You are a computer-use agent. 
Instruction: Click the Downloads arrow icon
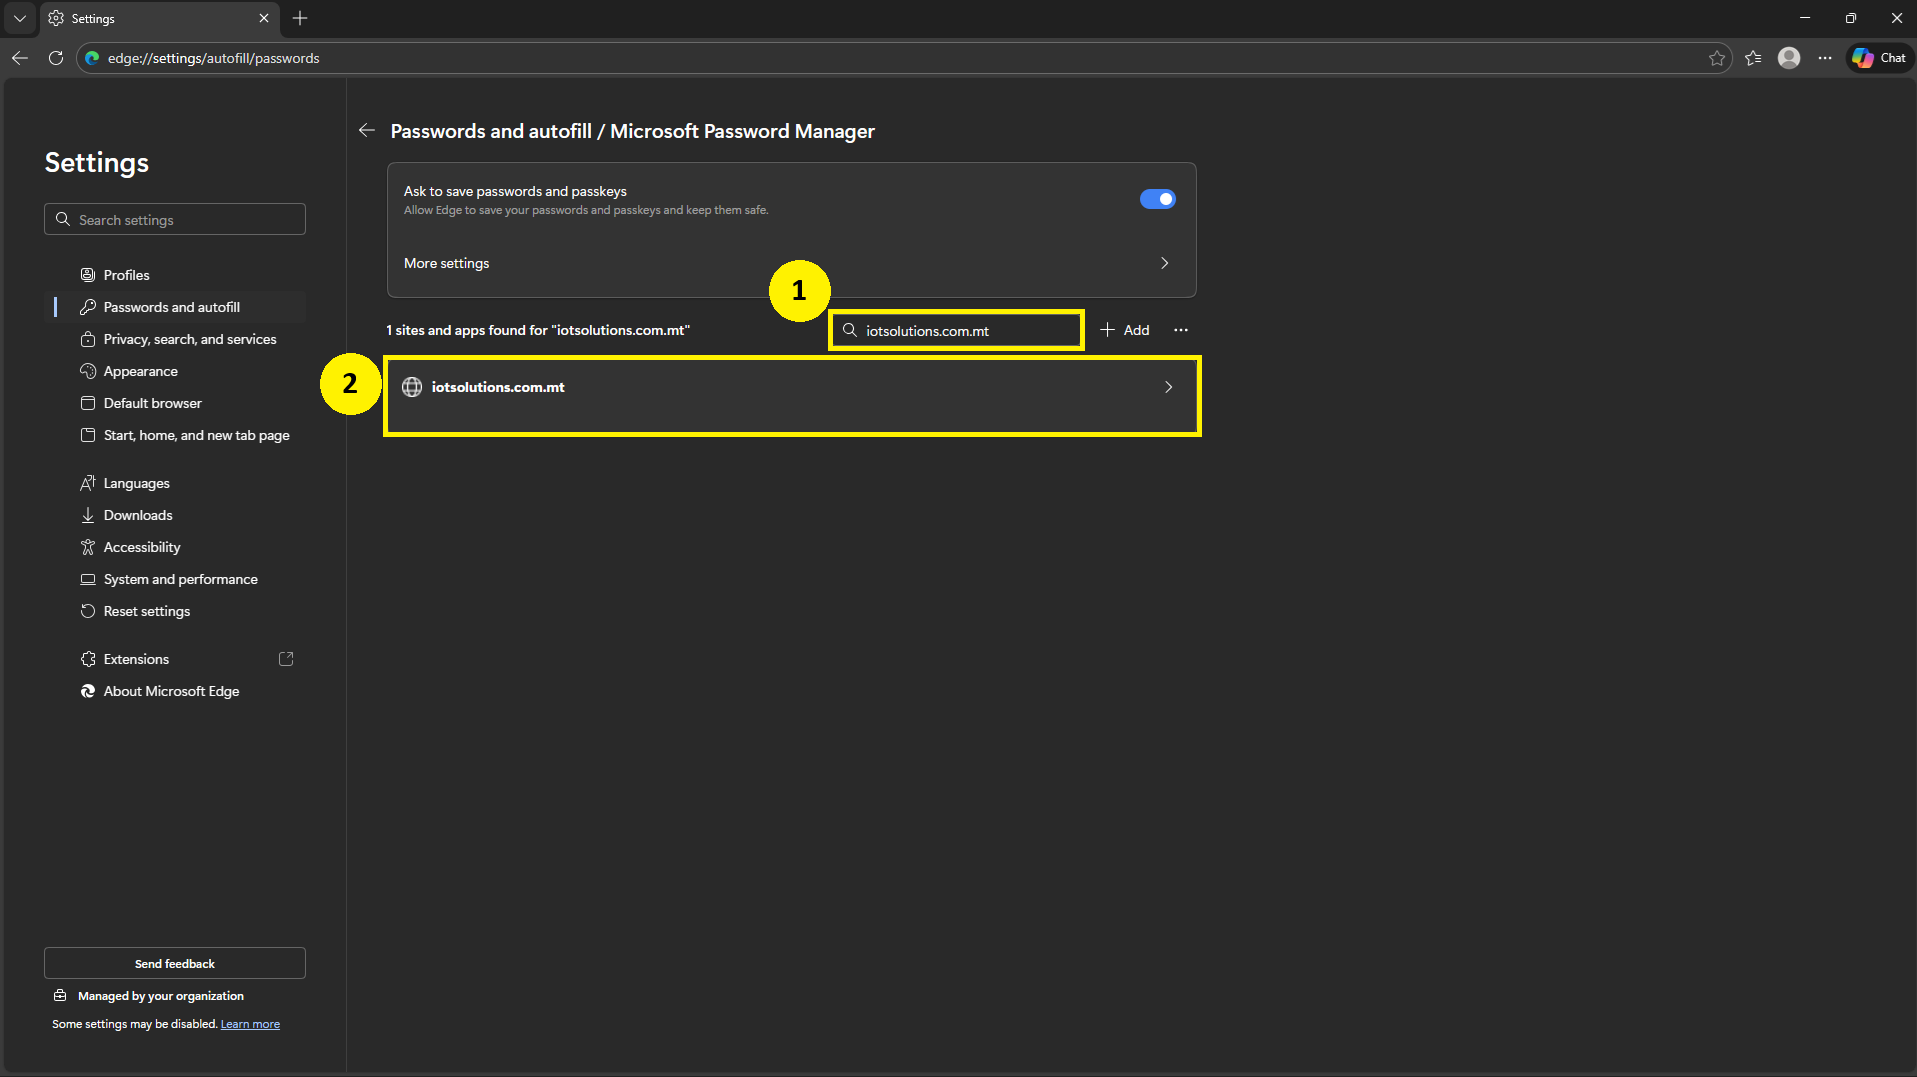coord(88,515)
